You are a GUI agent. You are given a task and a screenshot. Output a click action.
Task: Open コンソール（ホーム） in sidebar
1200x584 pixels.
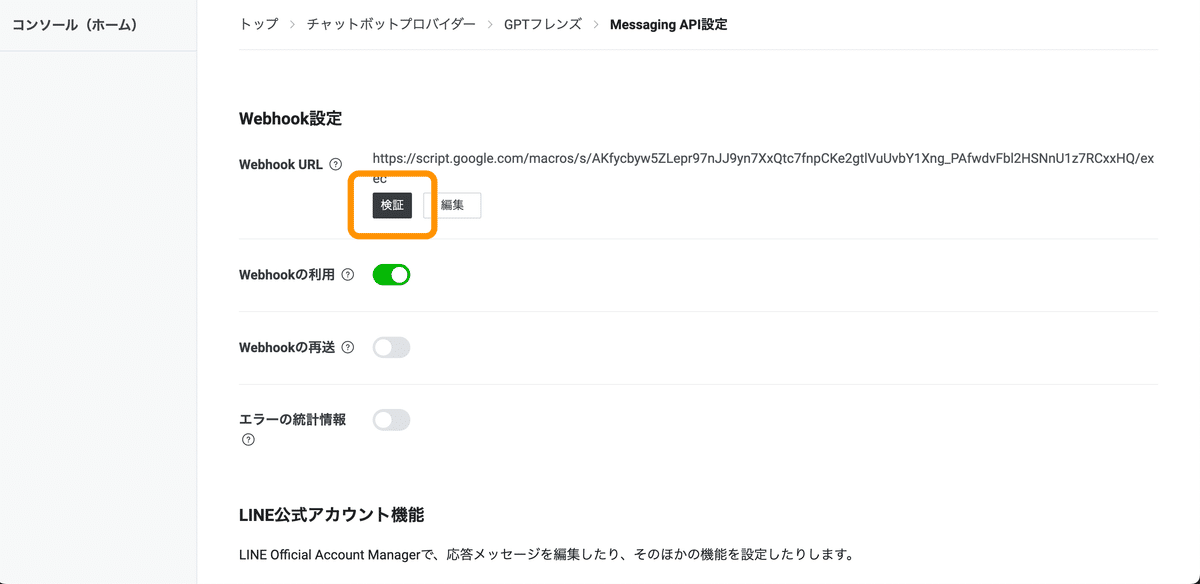pos(74,25)
